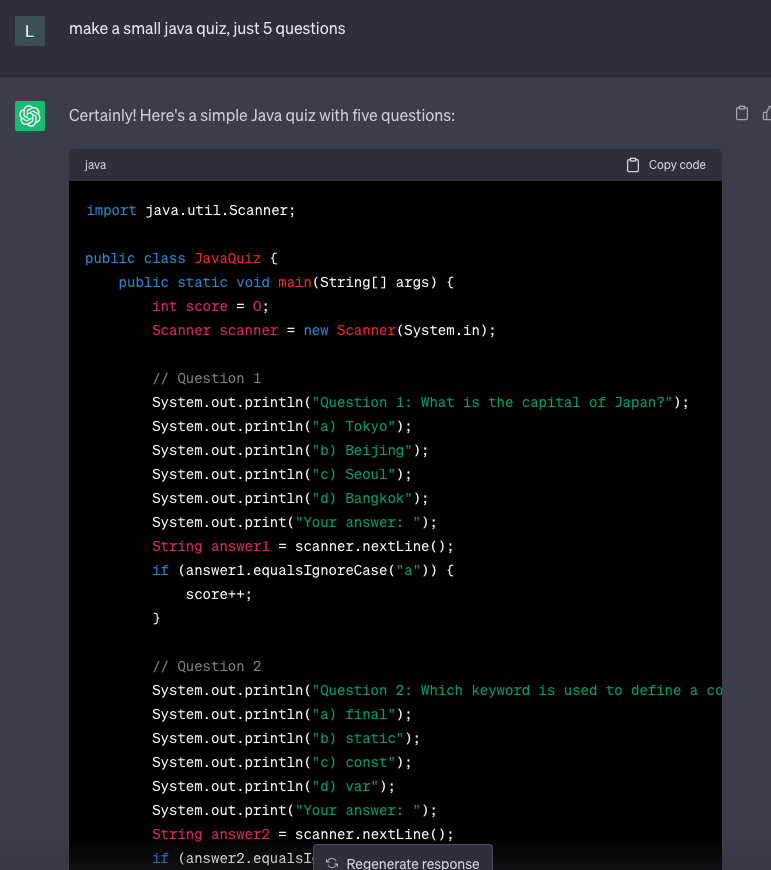Screen dimensions: 771x870
Task: Click the 'c) const' option line
Action: point(282,762)
